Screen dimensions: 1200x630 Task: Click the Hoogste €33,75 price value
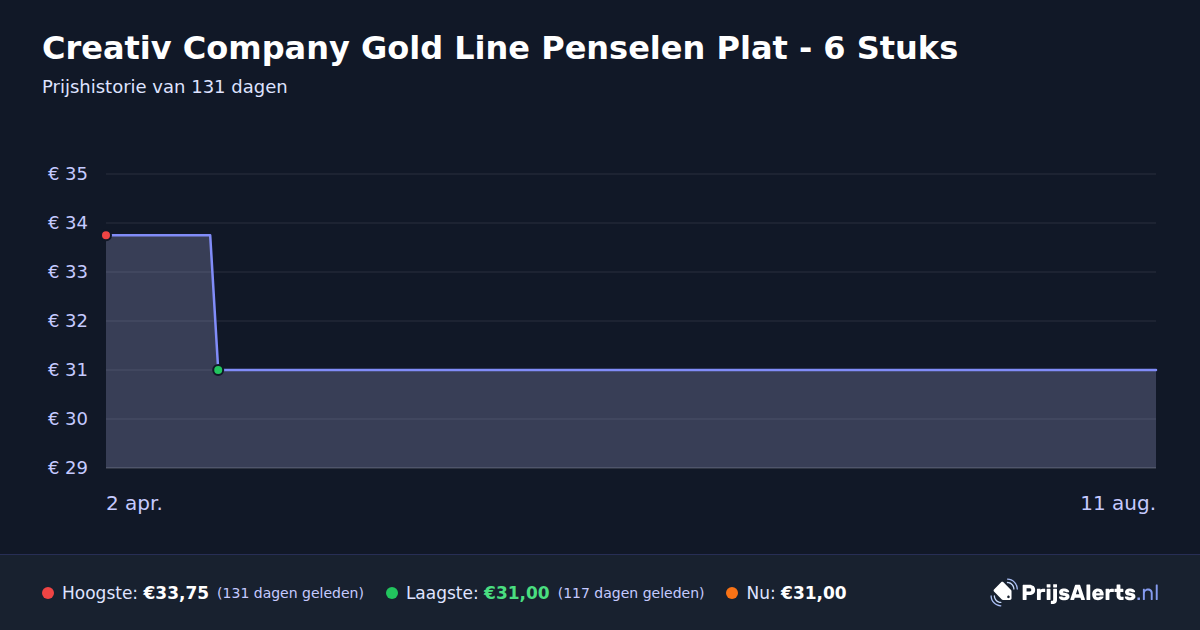point(176,593)
